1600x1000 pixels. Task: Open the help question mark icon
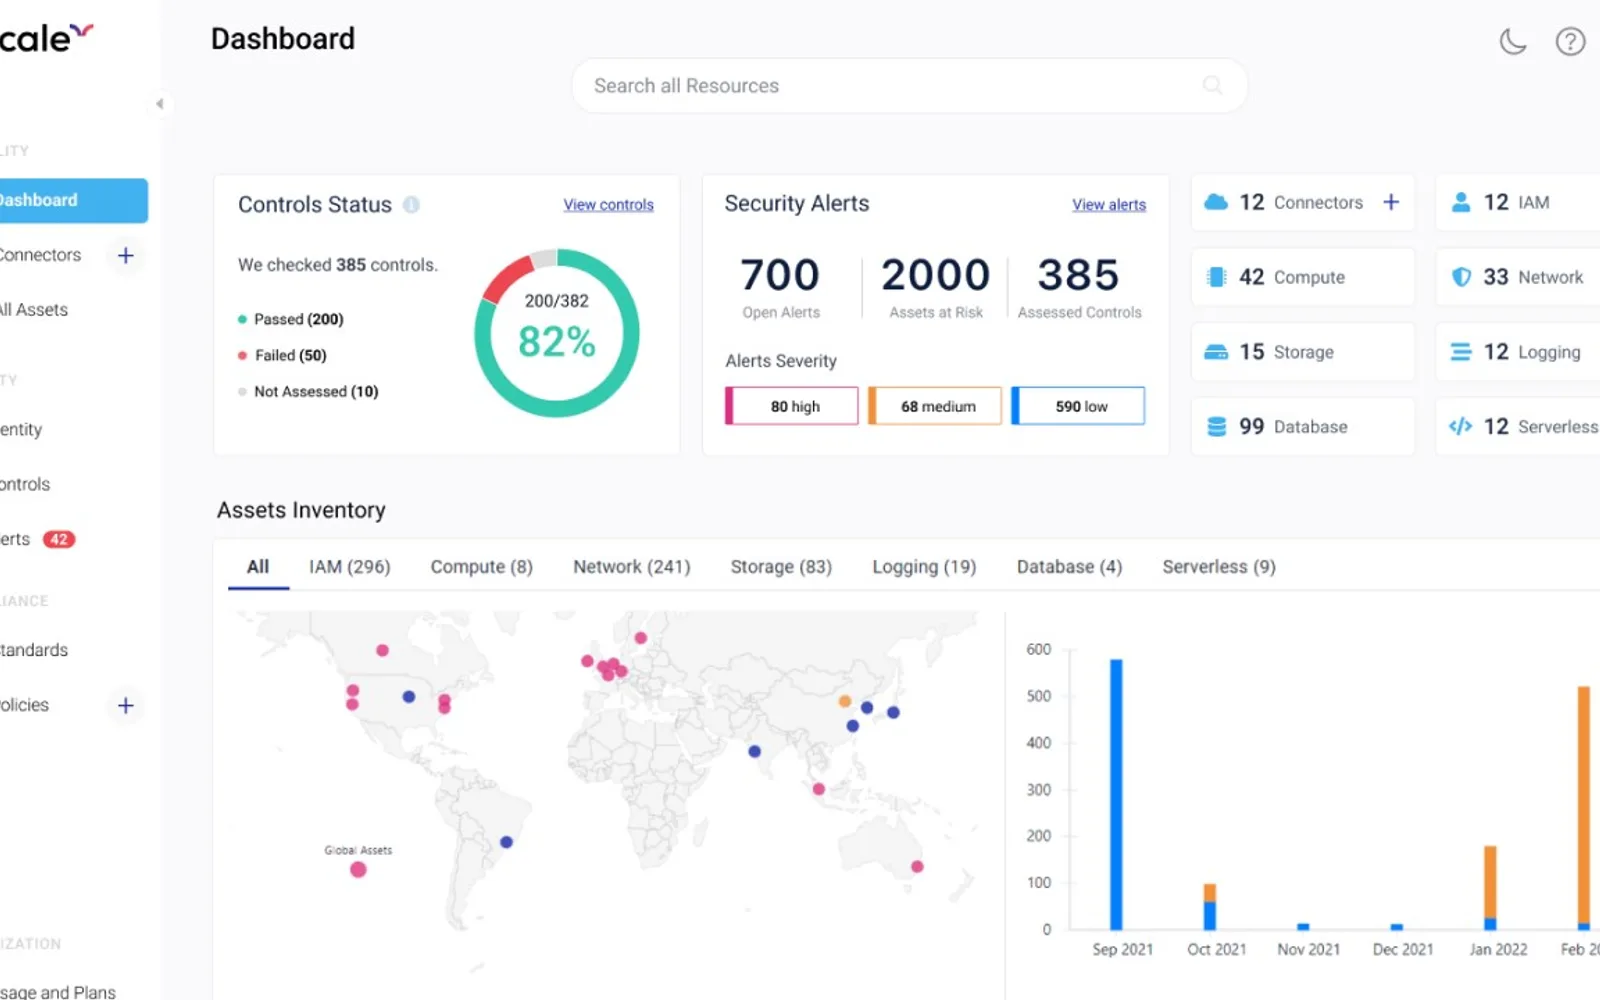tap(1570, 41)
